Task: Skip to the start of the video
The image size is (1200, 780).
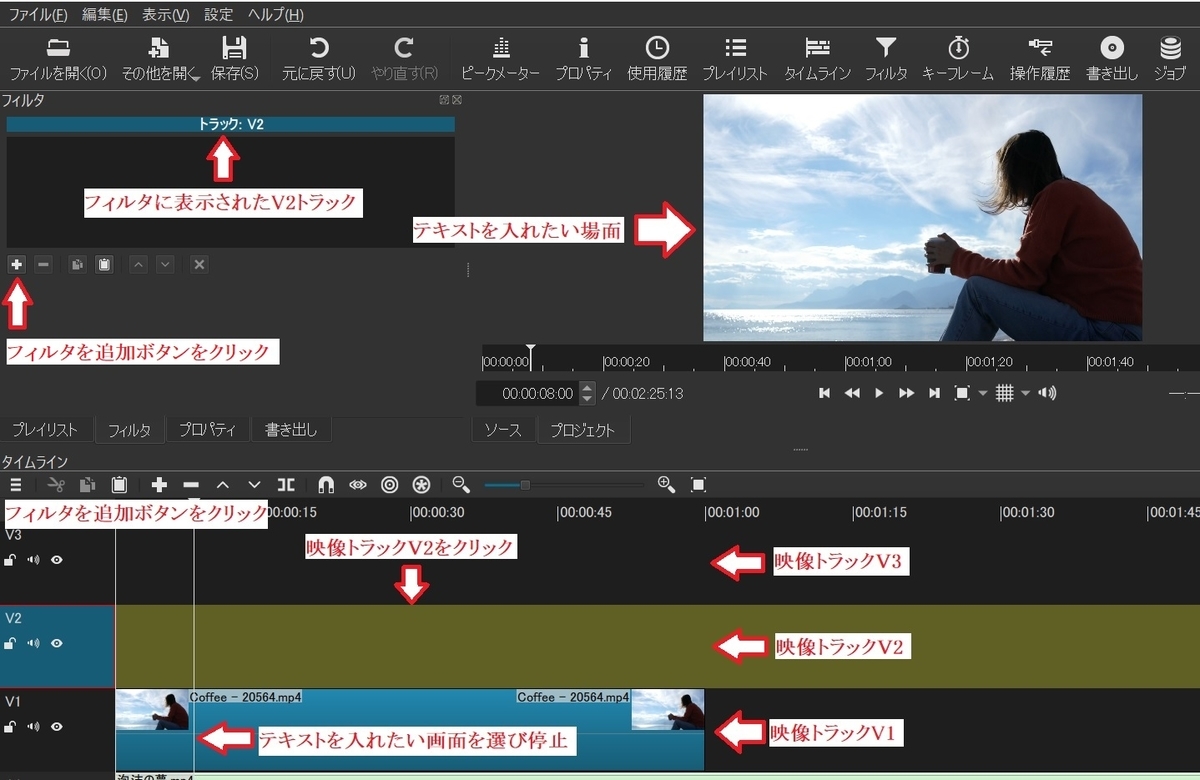Action: [824, 393]
